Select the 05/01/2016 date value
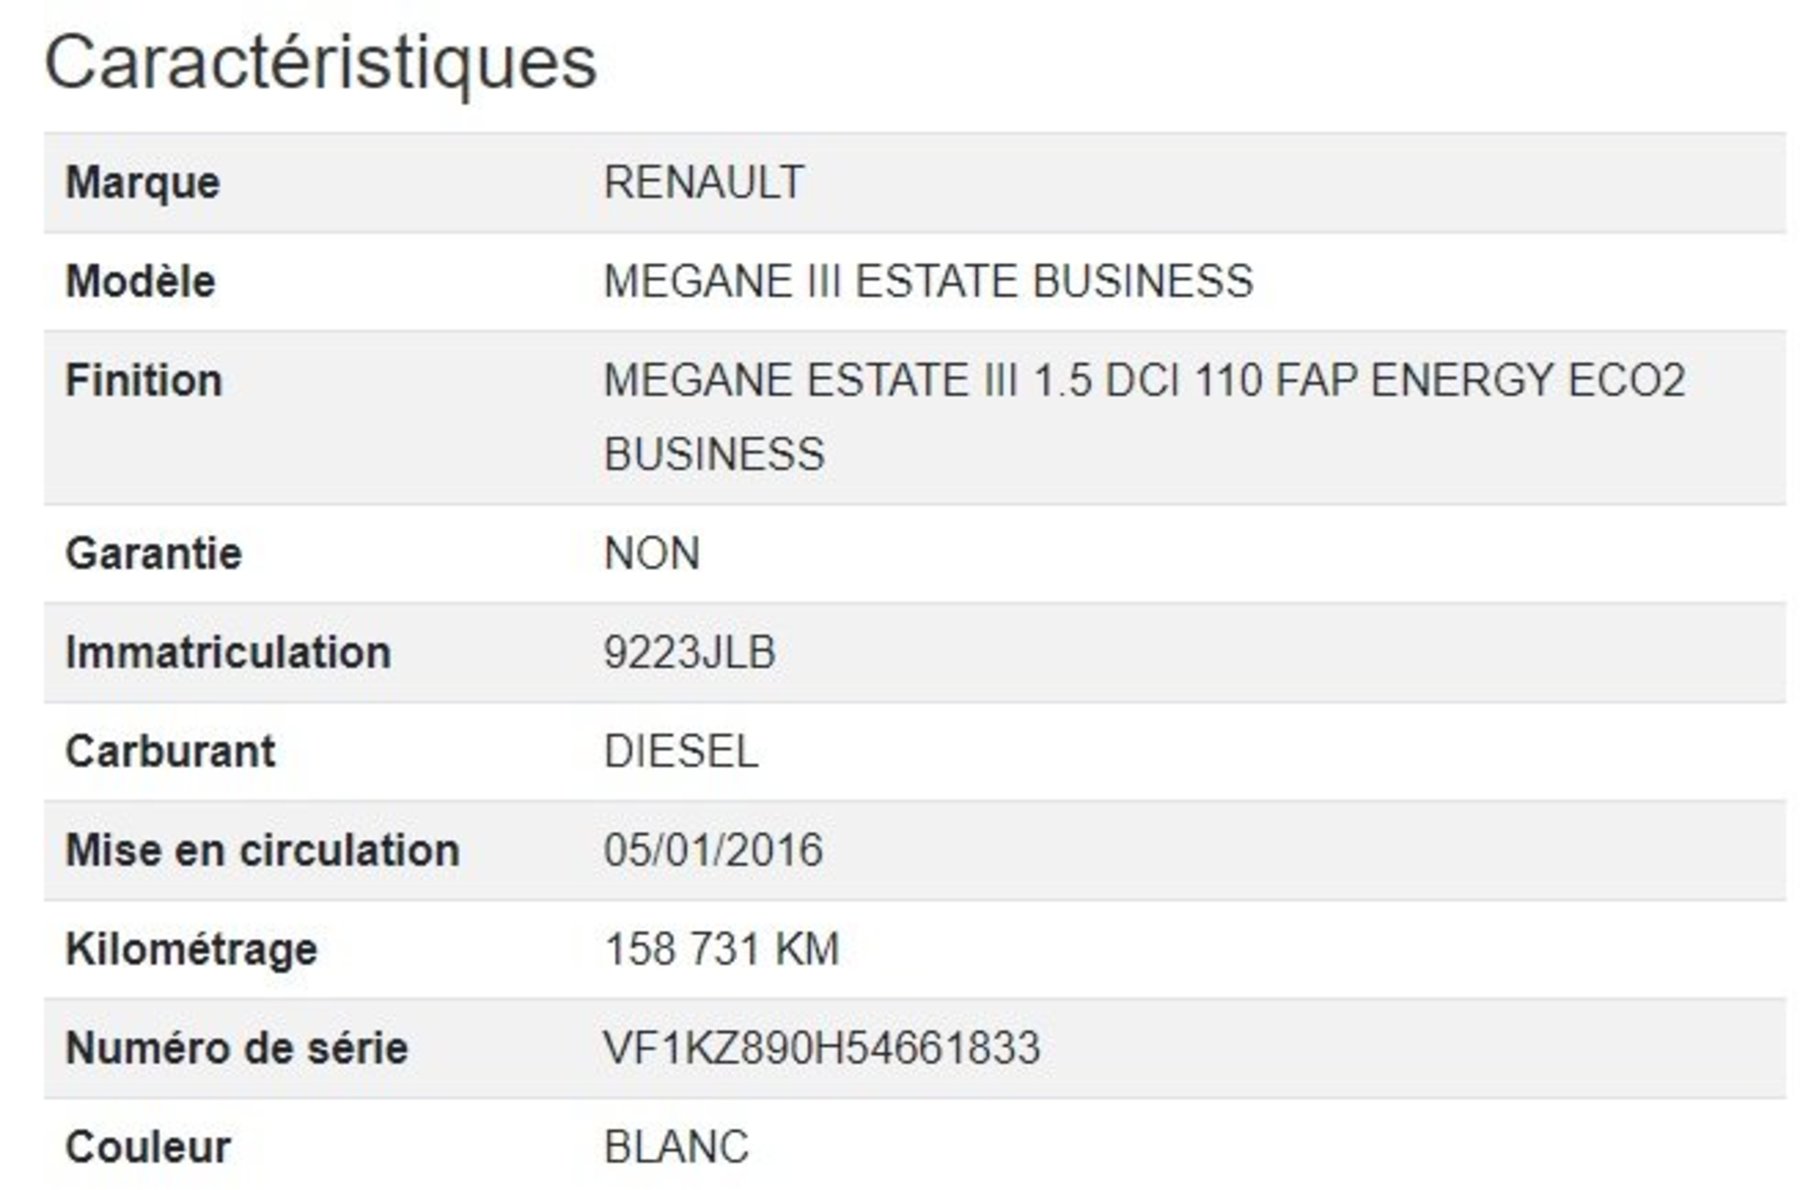Screen dimensions: 1800x1190 point(713,851)
